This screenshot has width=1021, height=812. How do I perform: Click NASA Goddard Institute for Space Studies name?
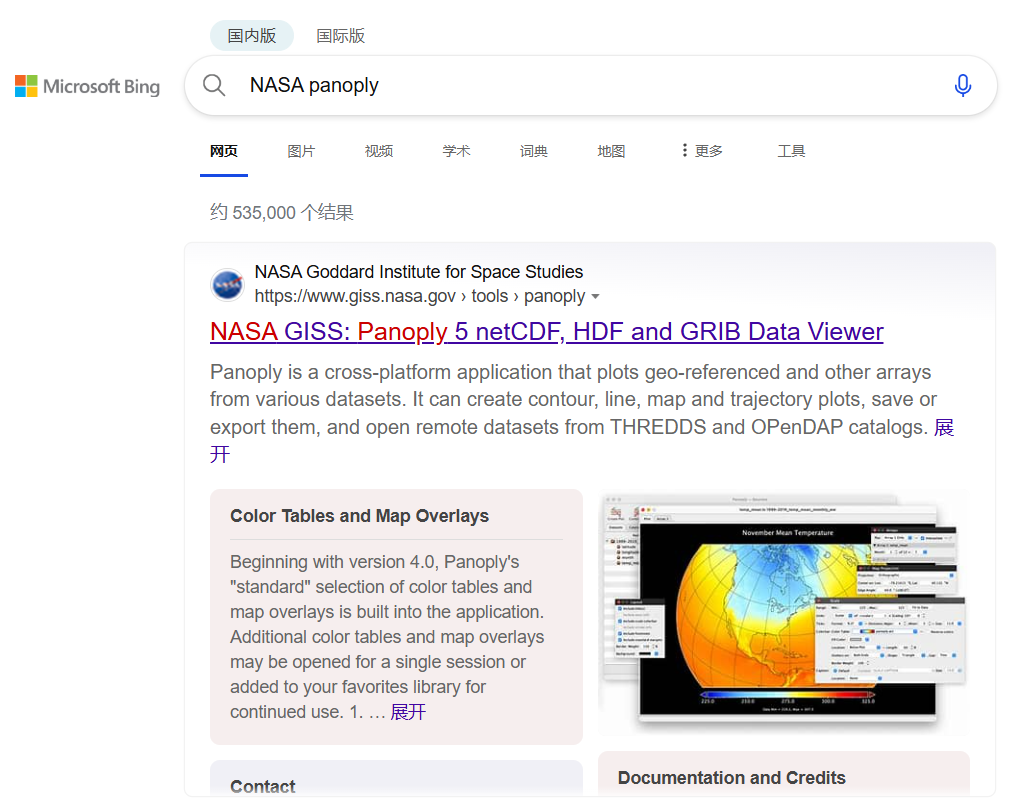[x=419, y=272]
